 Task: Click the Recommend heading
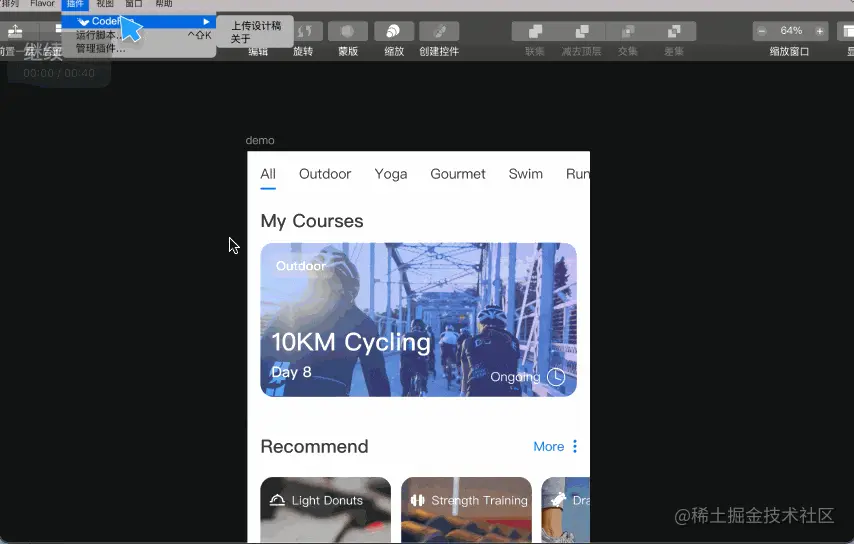click(x=314, y=447)
